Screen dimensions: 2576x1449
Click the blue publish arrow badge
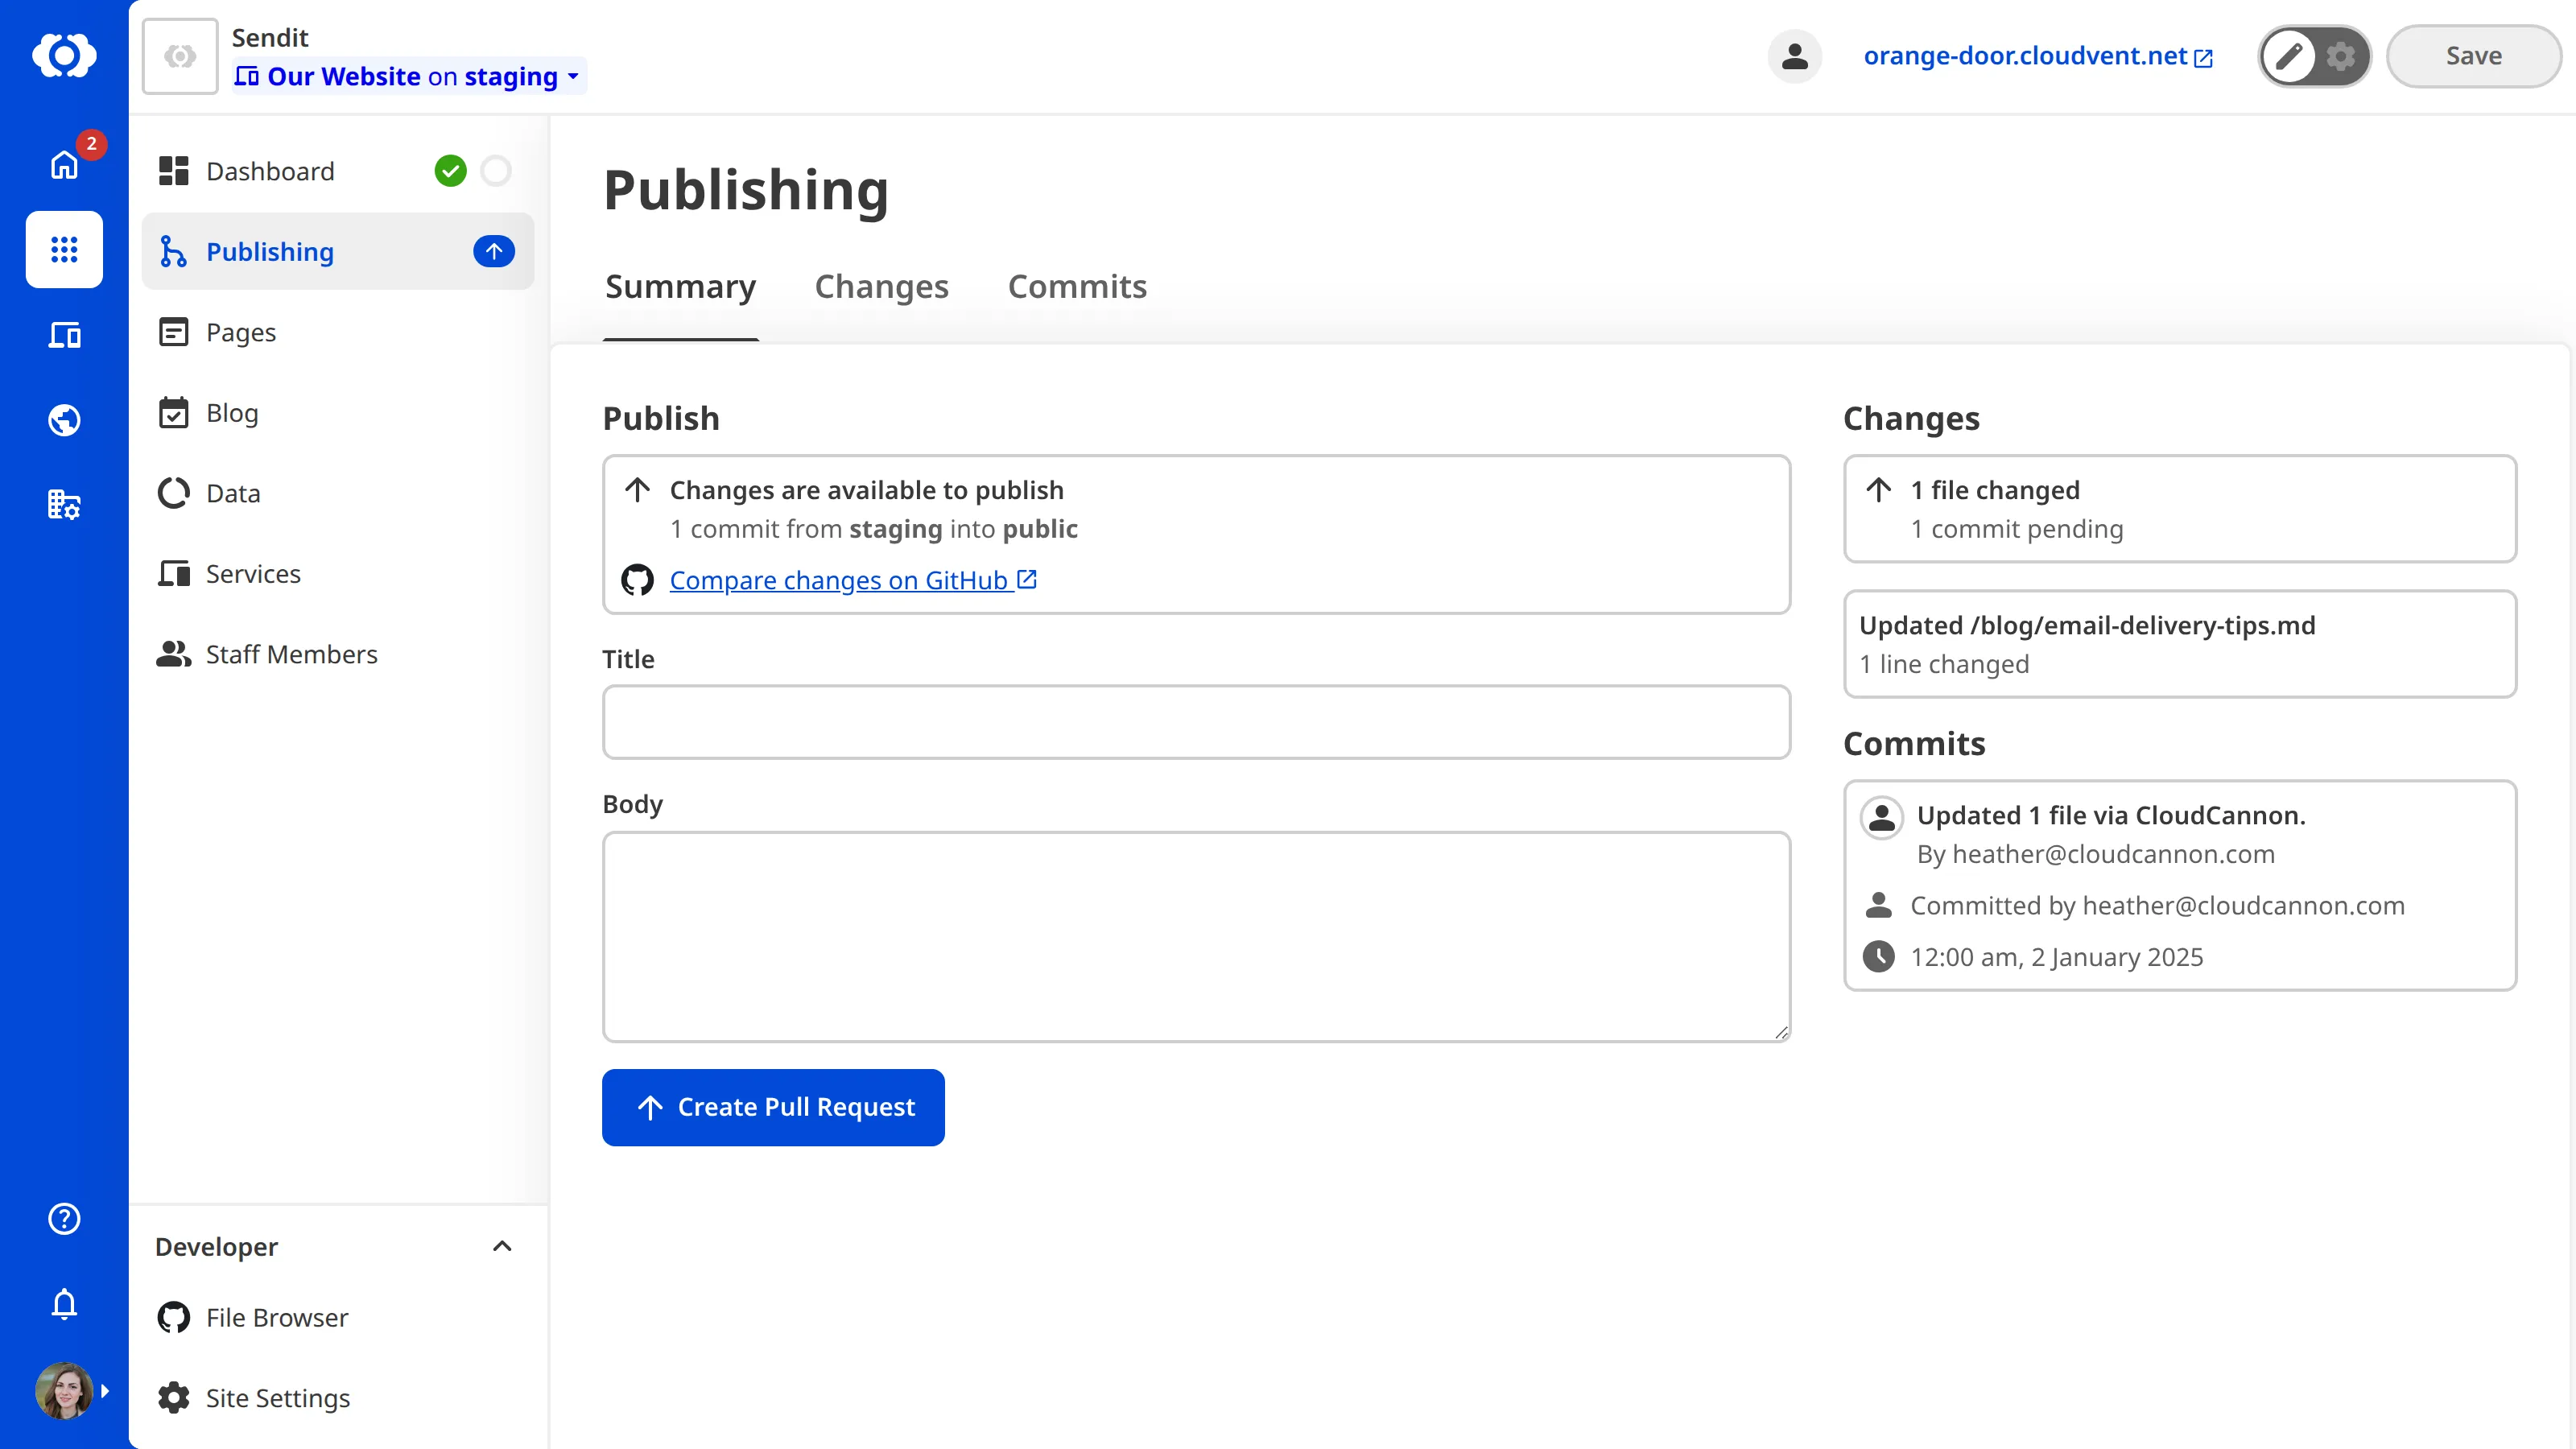(x=494, y=251)
